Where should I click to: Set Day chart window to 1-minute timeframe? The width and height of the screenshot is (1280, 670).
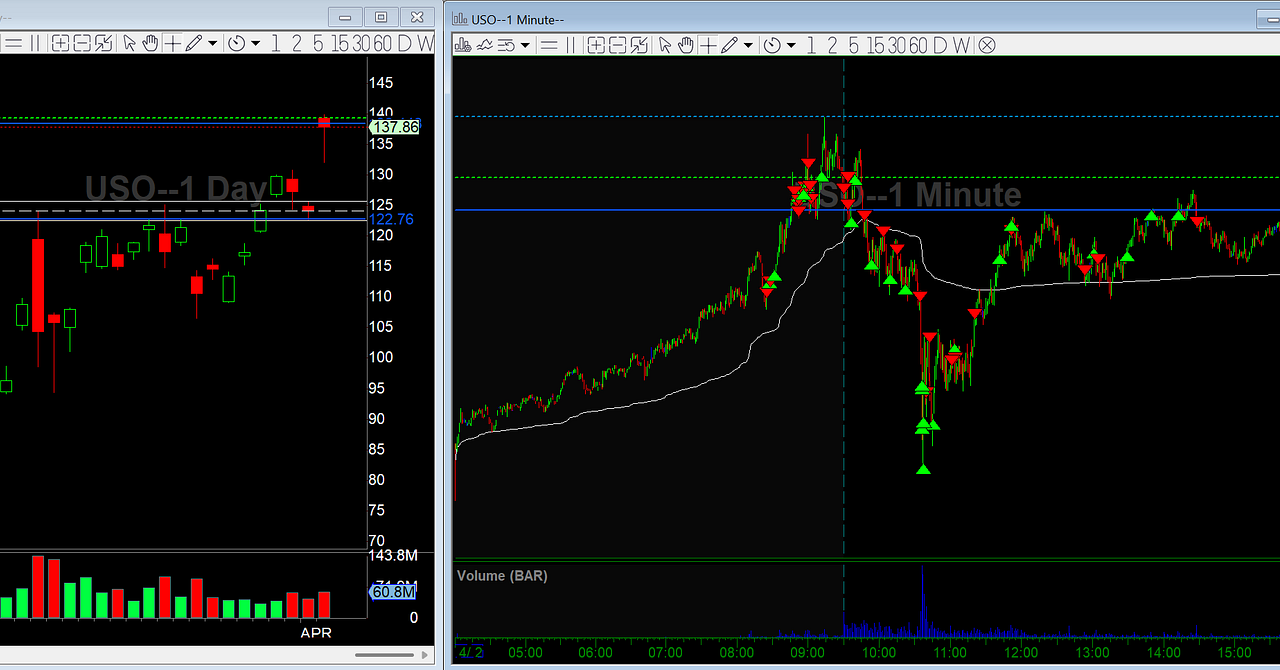pyautogui.click(x=275, y=43)
